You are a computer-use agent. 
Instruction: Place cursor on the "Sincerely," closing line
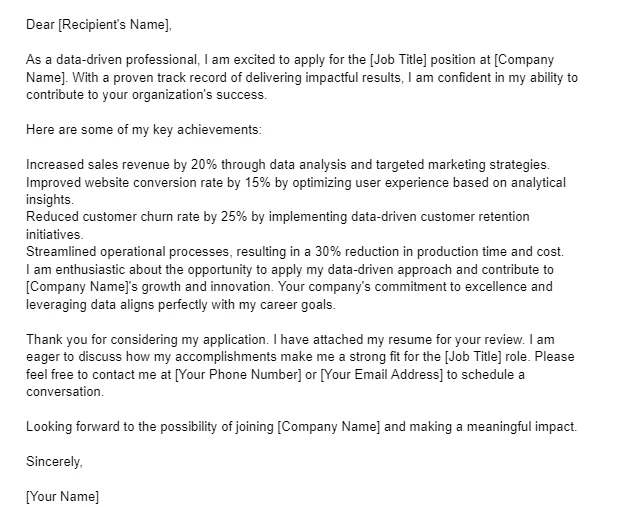(x=55, y=461)
